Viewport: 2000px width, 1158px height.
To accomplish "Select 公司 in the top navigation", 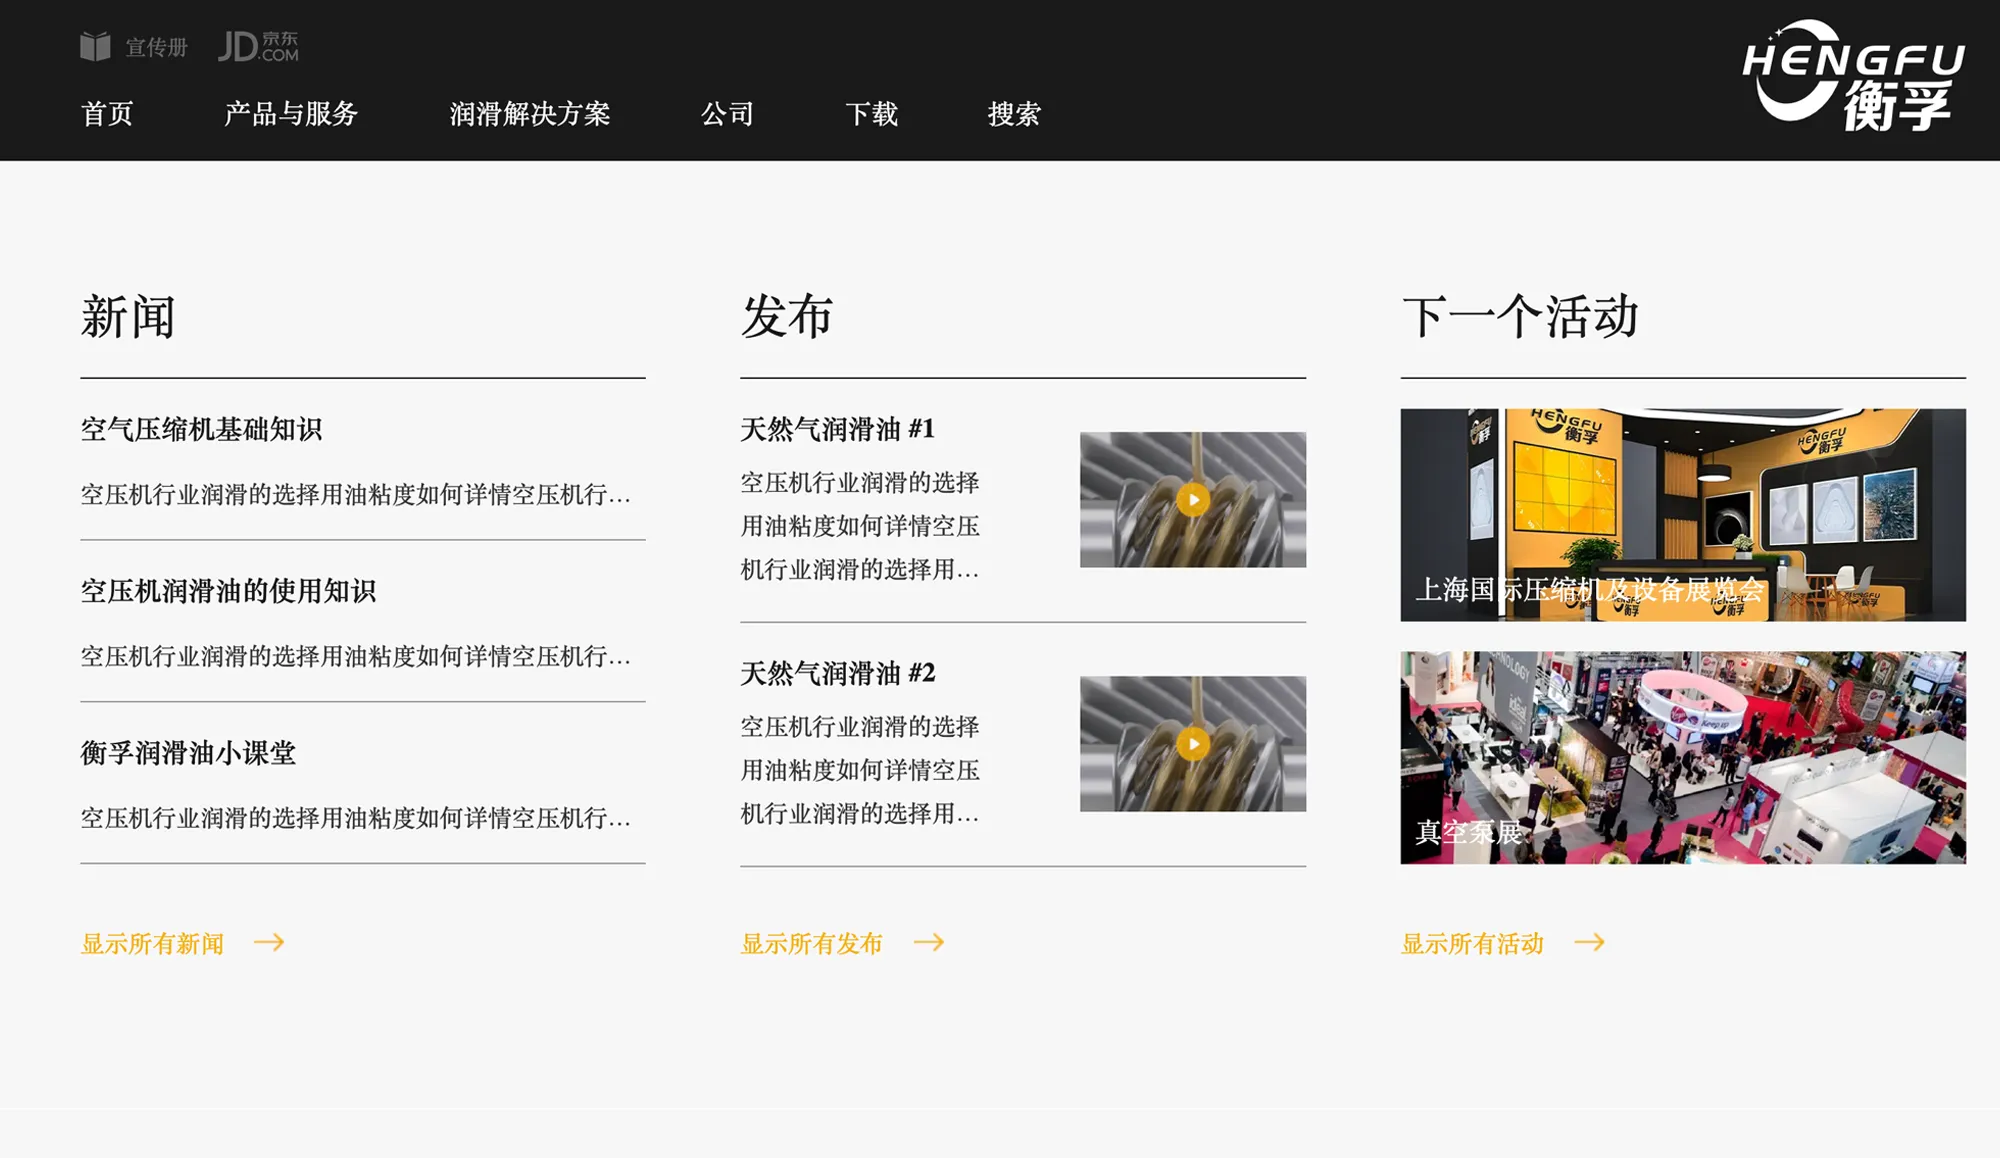I will click(727, 114).
